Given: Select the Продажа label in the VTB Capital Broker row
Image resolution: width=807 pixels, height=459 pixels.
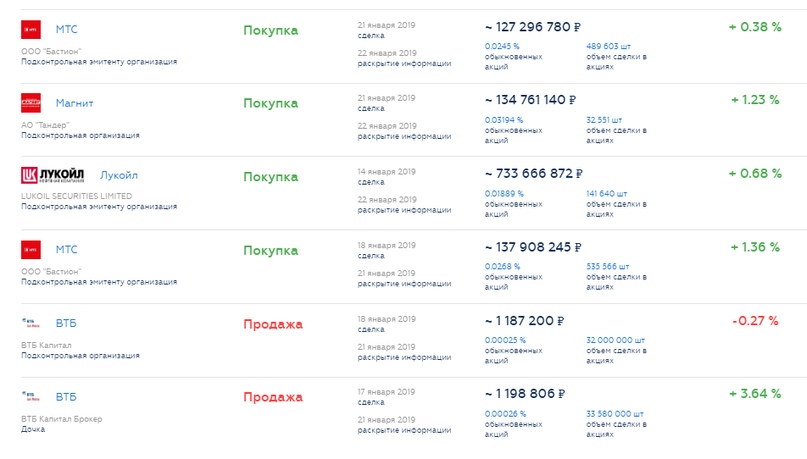Looking at the screenshot, I should [272, 397].
